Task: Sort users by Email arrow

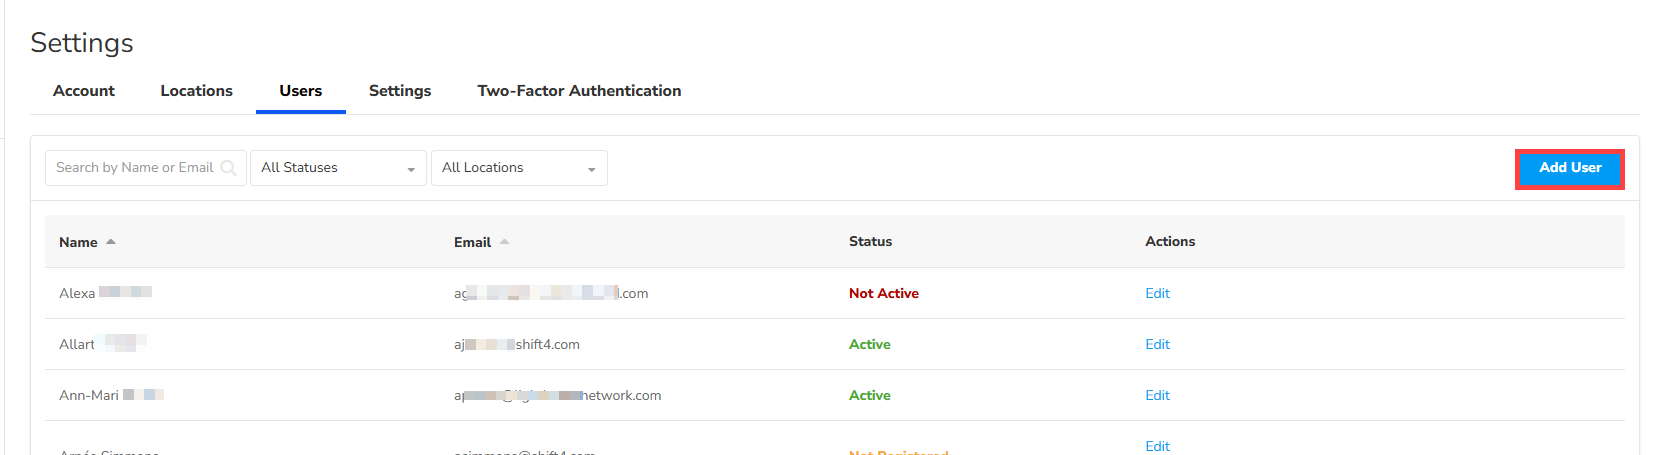Action: pyautogui.click(x=505, y=242)
